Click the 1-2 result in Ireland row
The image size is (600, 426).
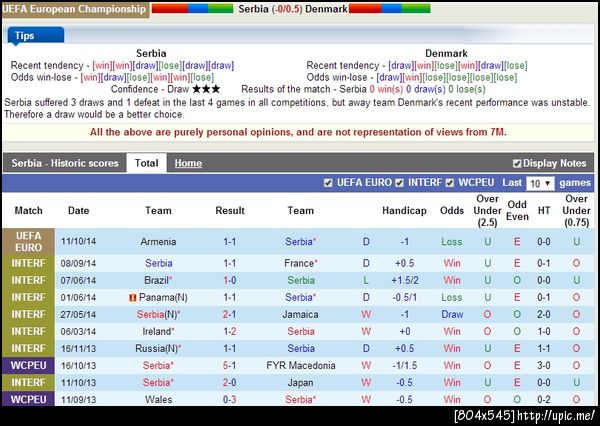coord(230,331)
